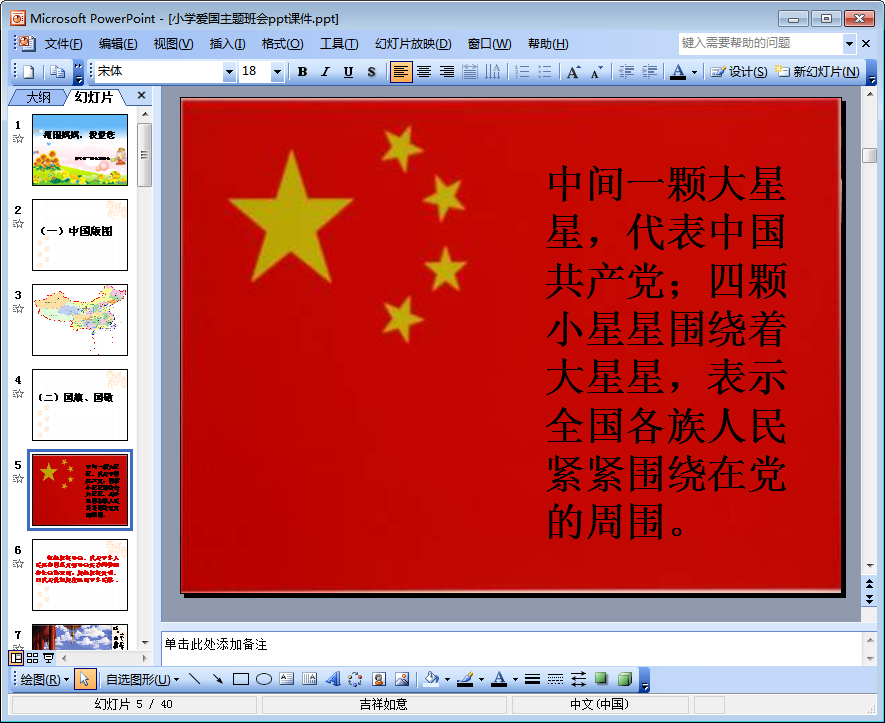Insert a picture from file
The image size is (885, 723).
click(402, 679)
